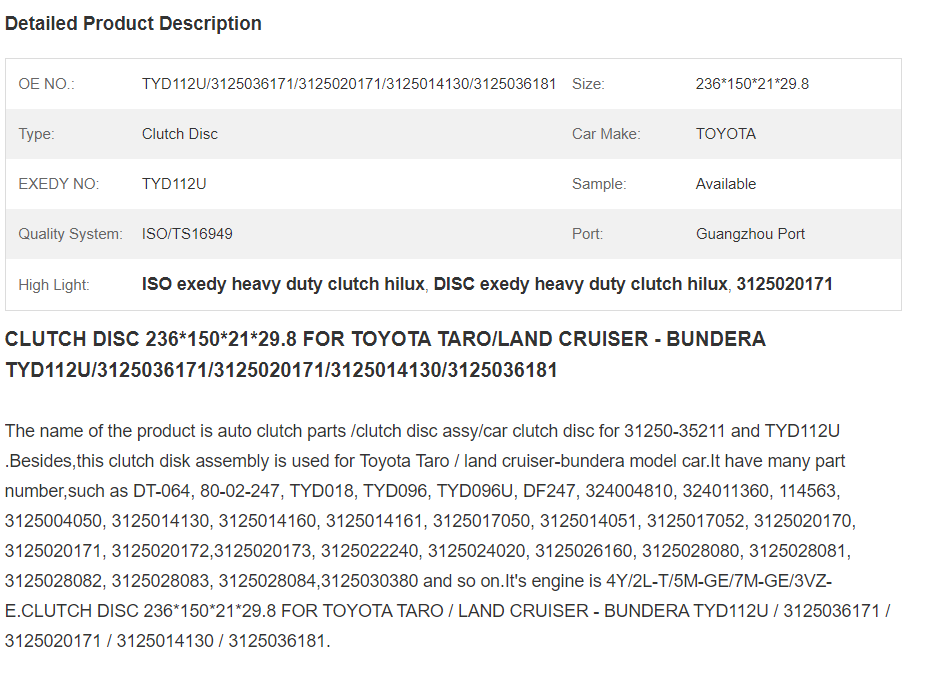This screenshot has width=937, height=694.
Task: Click the Sample: label
Action: [x=599, y=184]
